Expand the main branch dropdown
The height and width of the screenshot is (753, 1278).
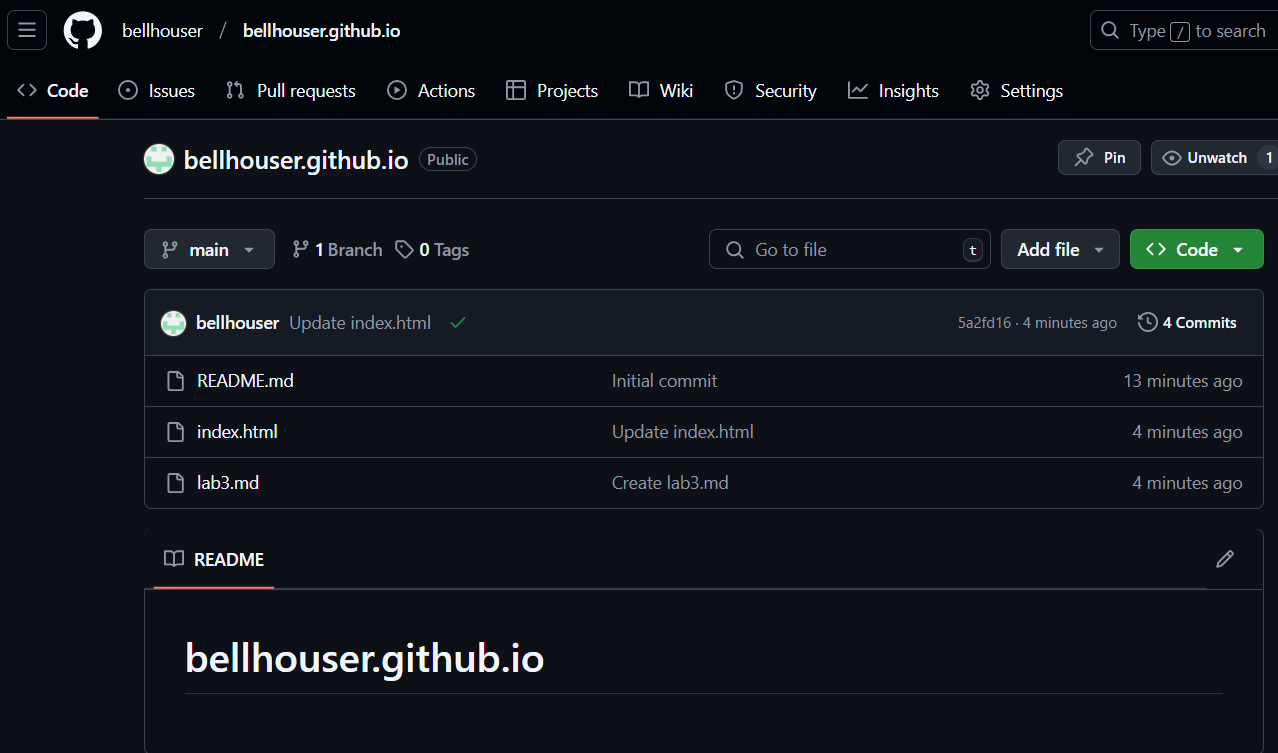pos(209,250)
